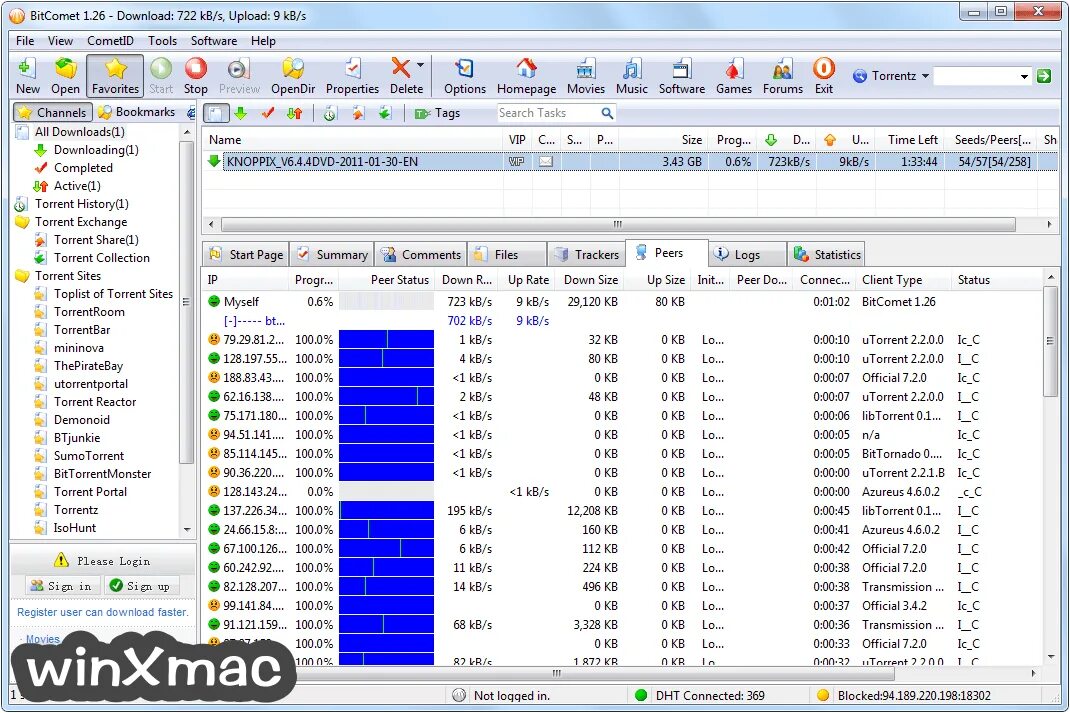1070x713 pixels.
Task: Click Register user can download faster link
Action: [x=102, y=612]
